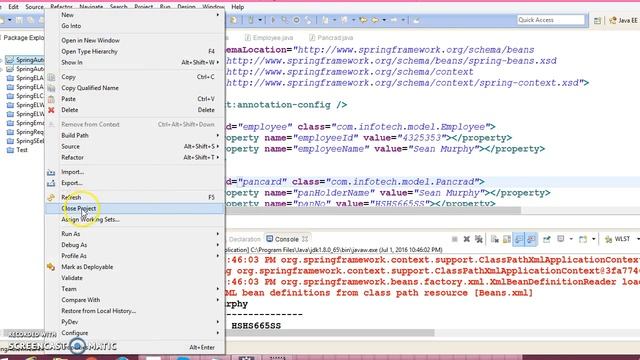Remove the launch with the single X icon

(467, 239)
